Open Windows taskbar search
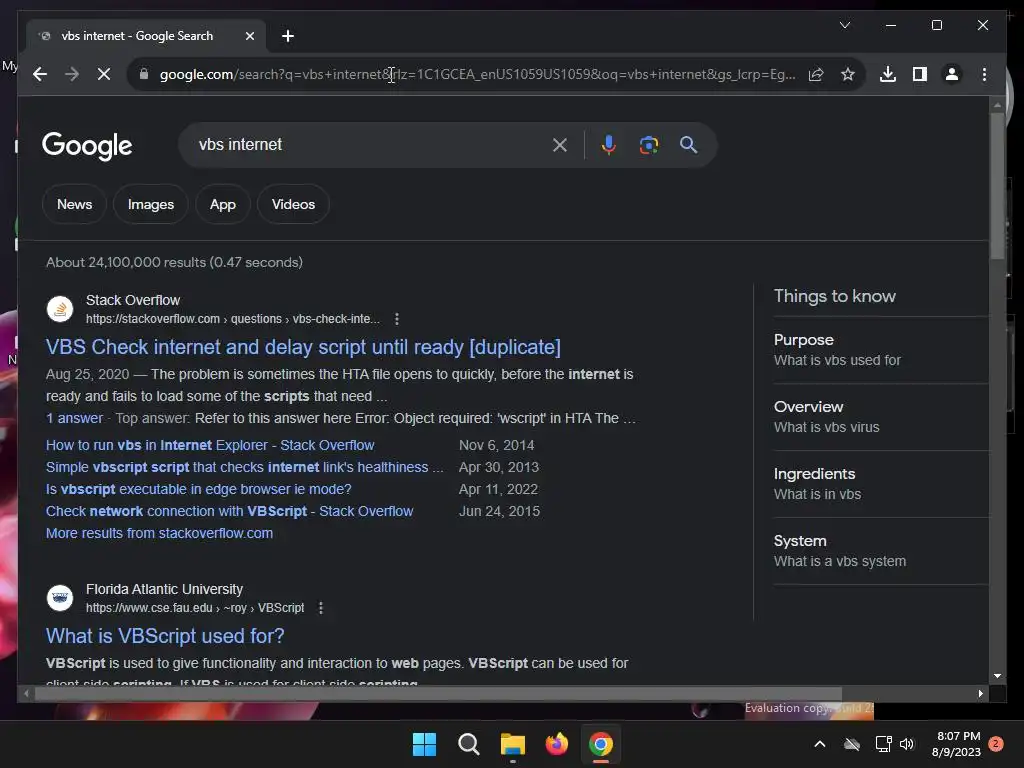1024x768 pixels. pos(468,744)
